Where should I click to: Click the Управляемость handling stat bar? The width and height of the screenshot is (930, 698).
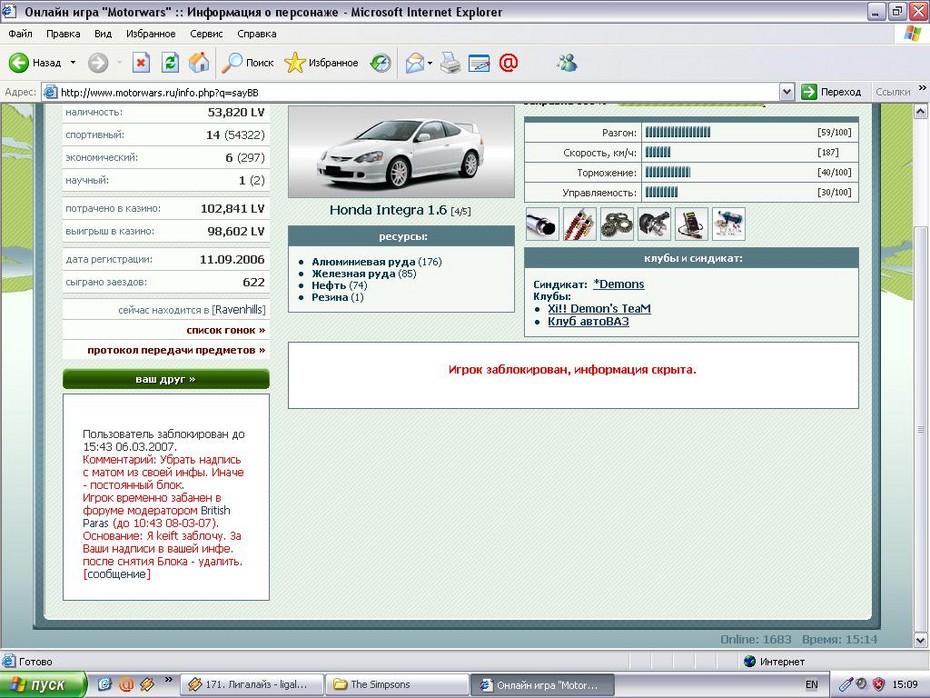661,192
